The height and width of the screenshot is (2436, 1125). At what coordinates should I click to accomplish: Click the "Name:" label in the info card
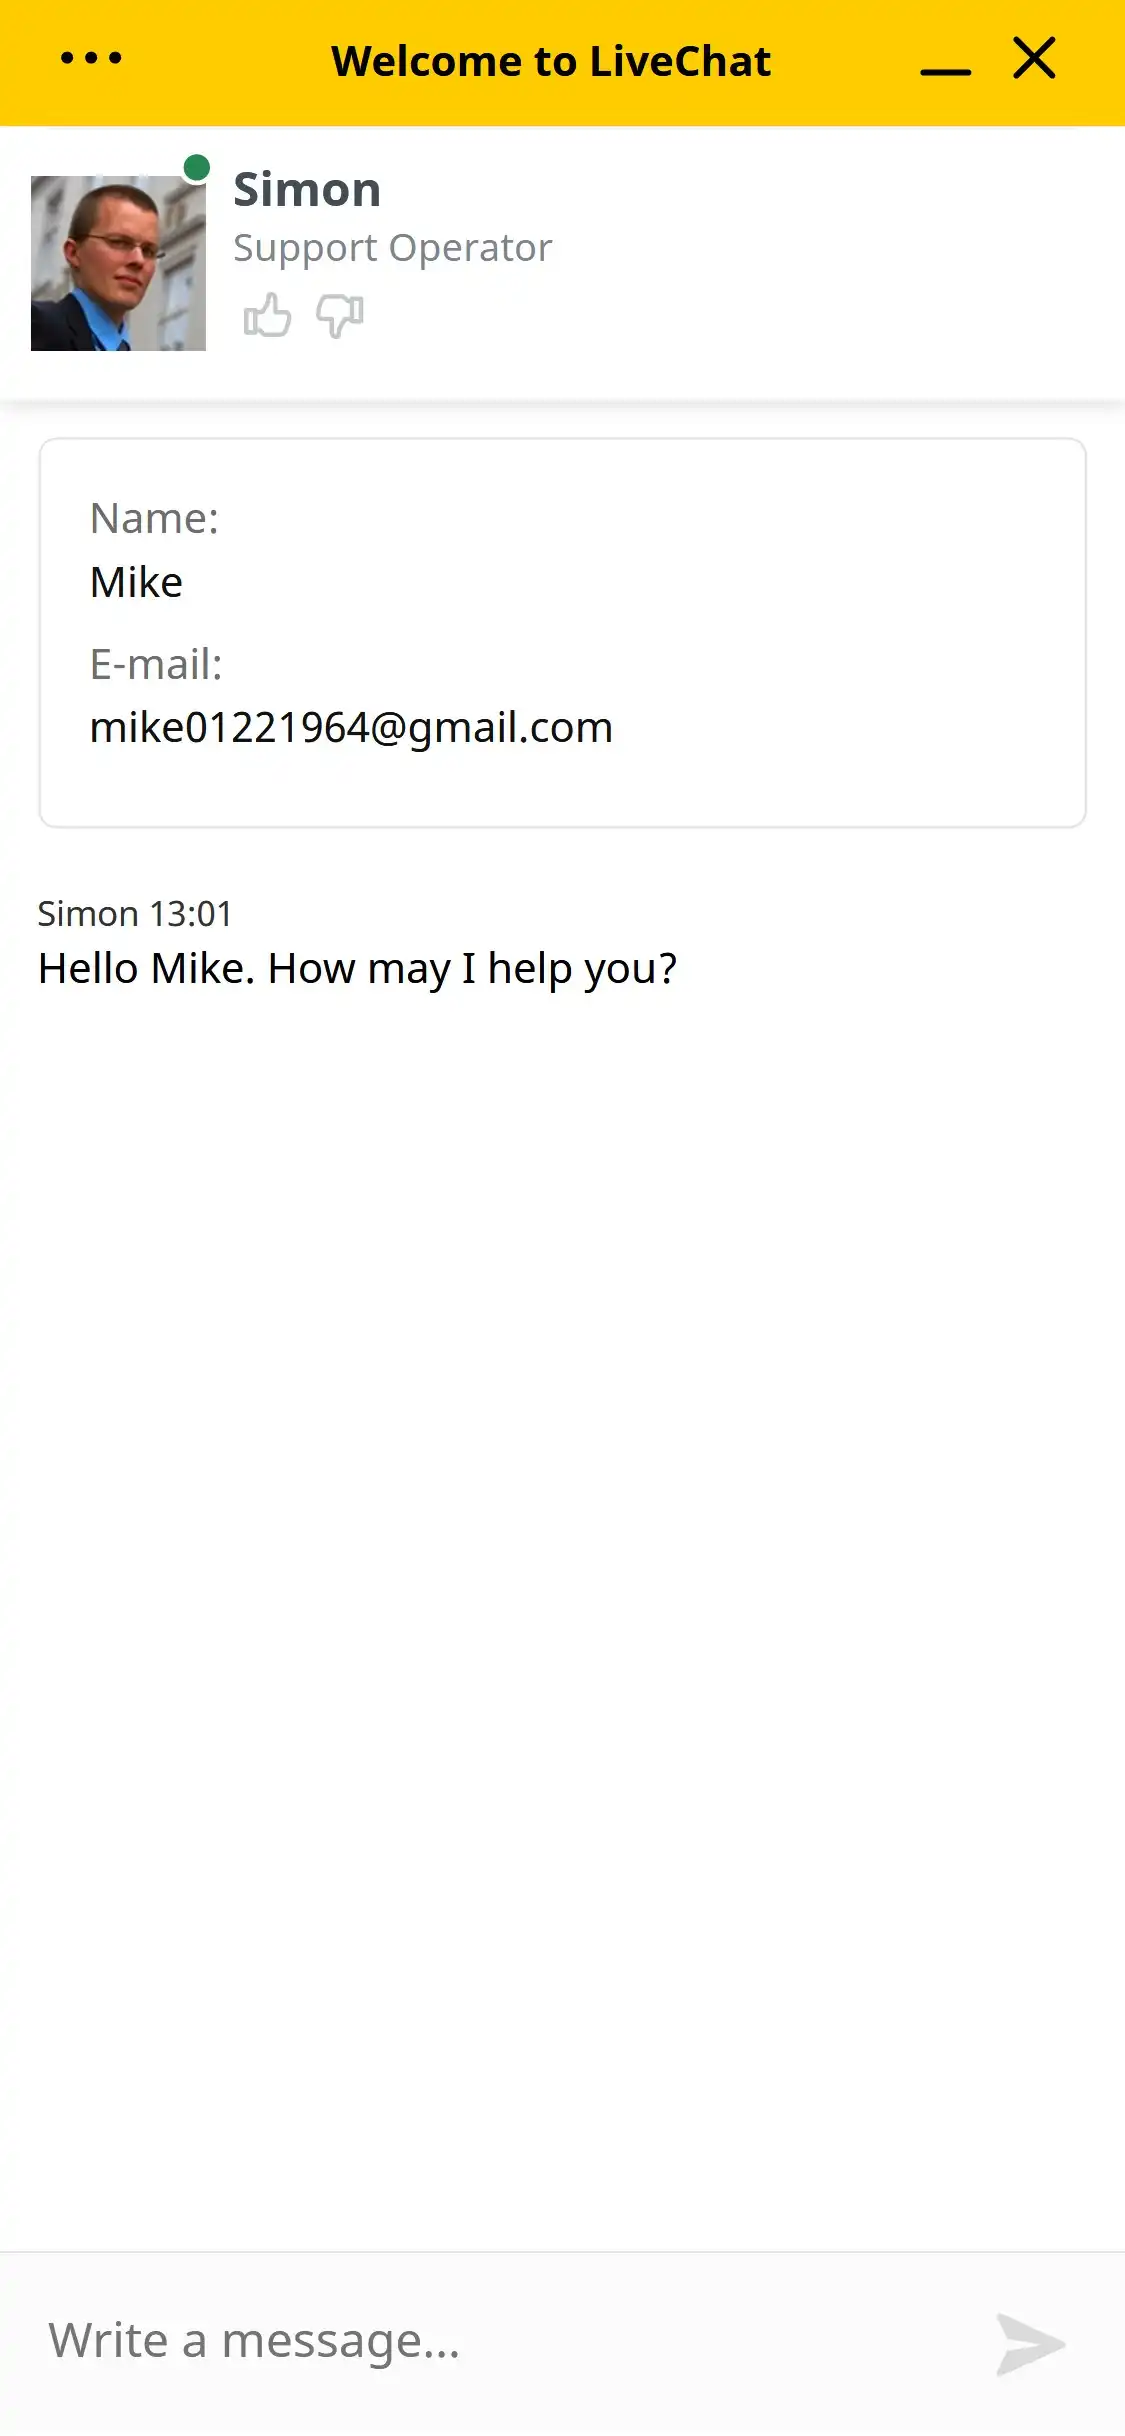tap(154, 519)
